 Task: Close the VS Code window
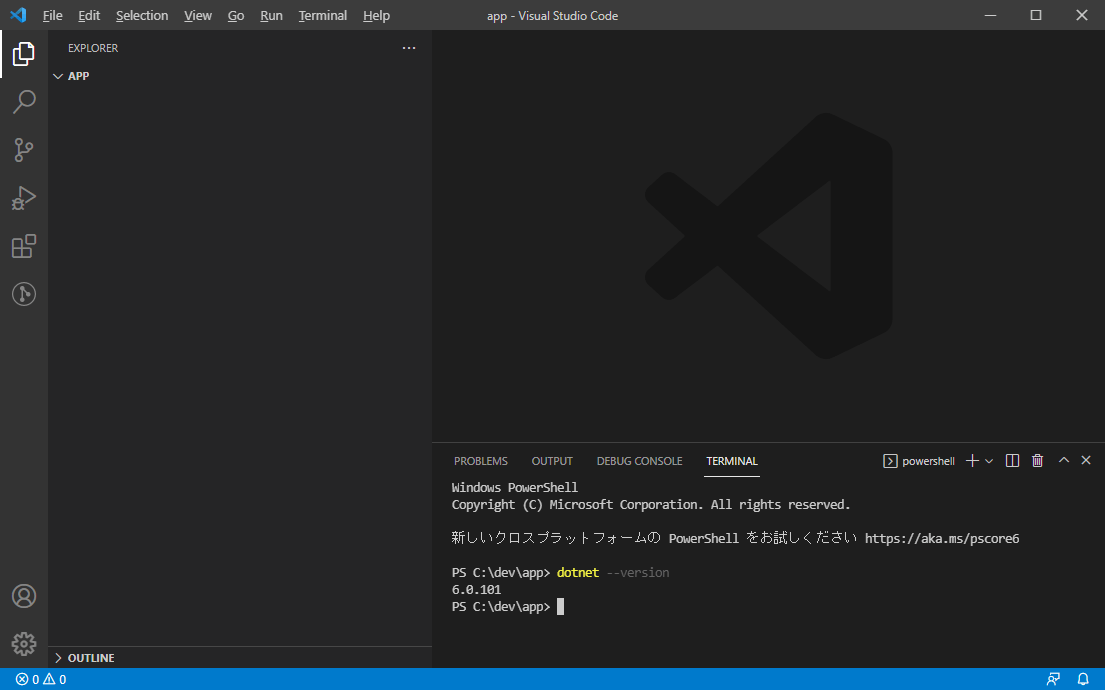tap(1082, 15)
